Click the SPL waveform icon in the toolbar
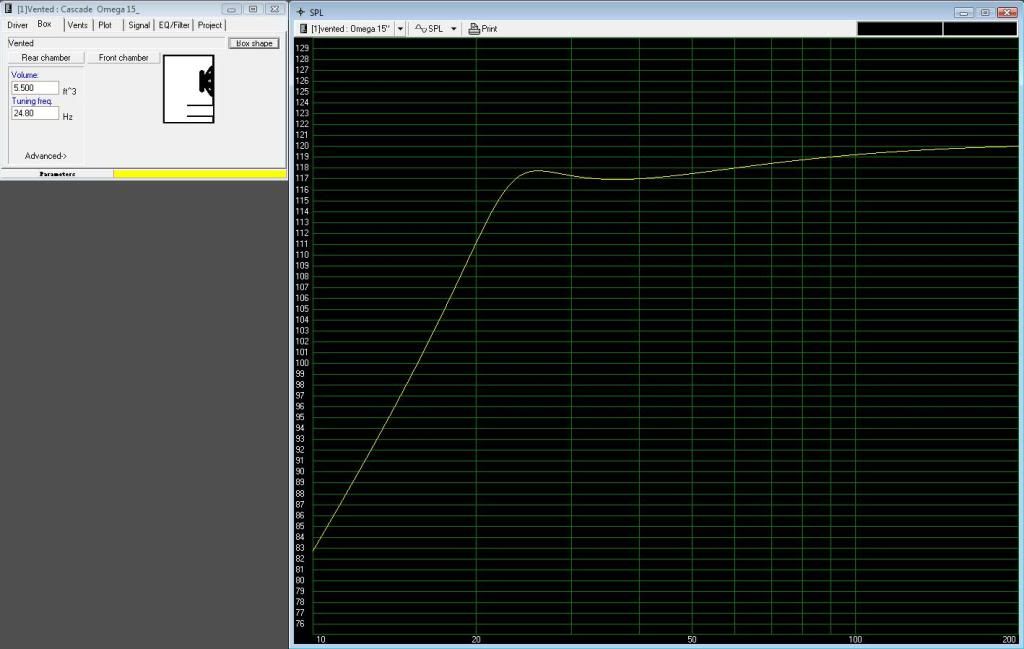1024x649 pixels. [x=421, y=29]
